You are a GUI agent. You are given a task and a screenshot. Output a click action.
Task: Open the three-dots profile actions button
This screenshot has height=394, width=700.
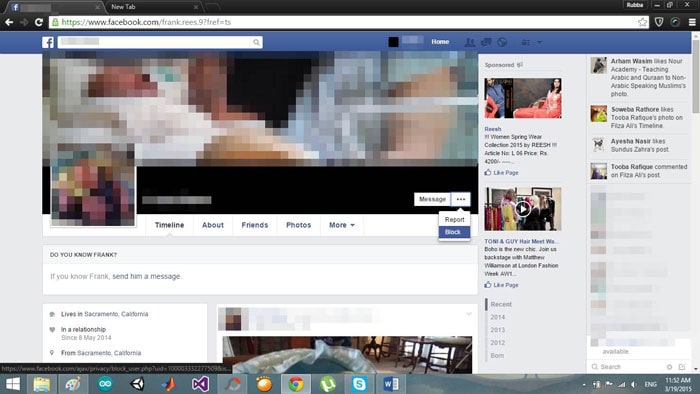click(x=461, y=199)
